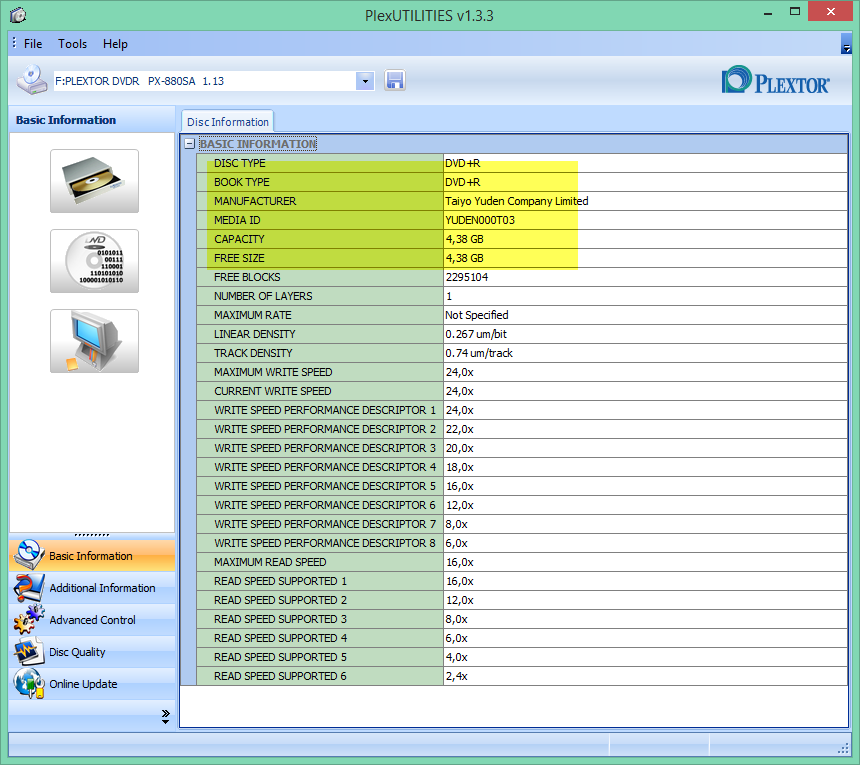The image size is (860, 765).
Task: Go to Additional Information section
Action: (92, 588)
